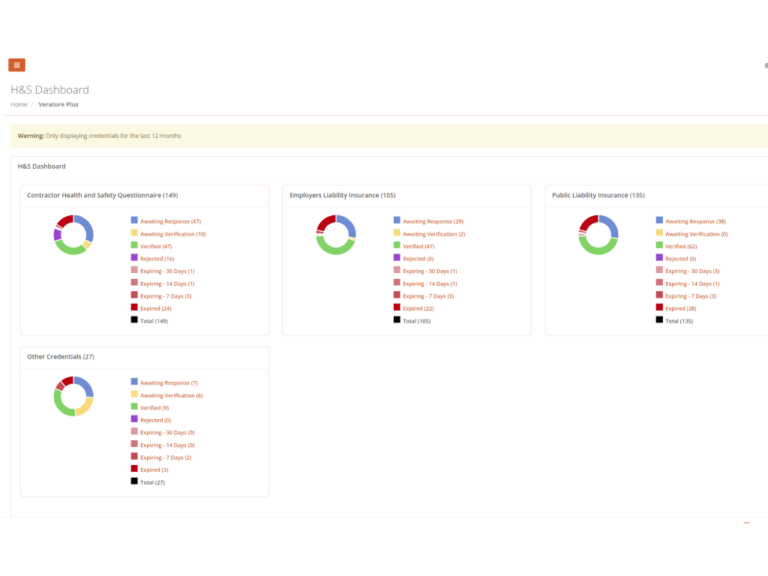Click the Public Liability Insurance donut chart
Image resolution: width=768 pixels, height=576 pixels.
[x=598, y=235]
